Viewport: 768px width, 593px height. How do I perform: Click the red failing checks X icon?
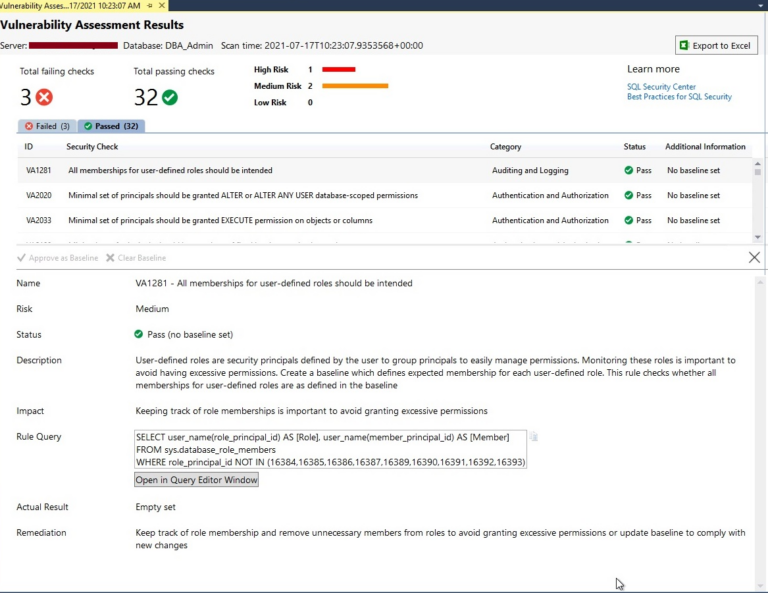pos(44,97)
